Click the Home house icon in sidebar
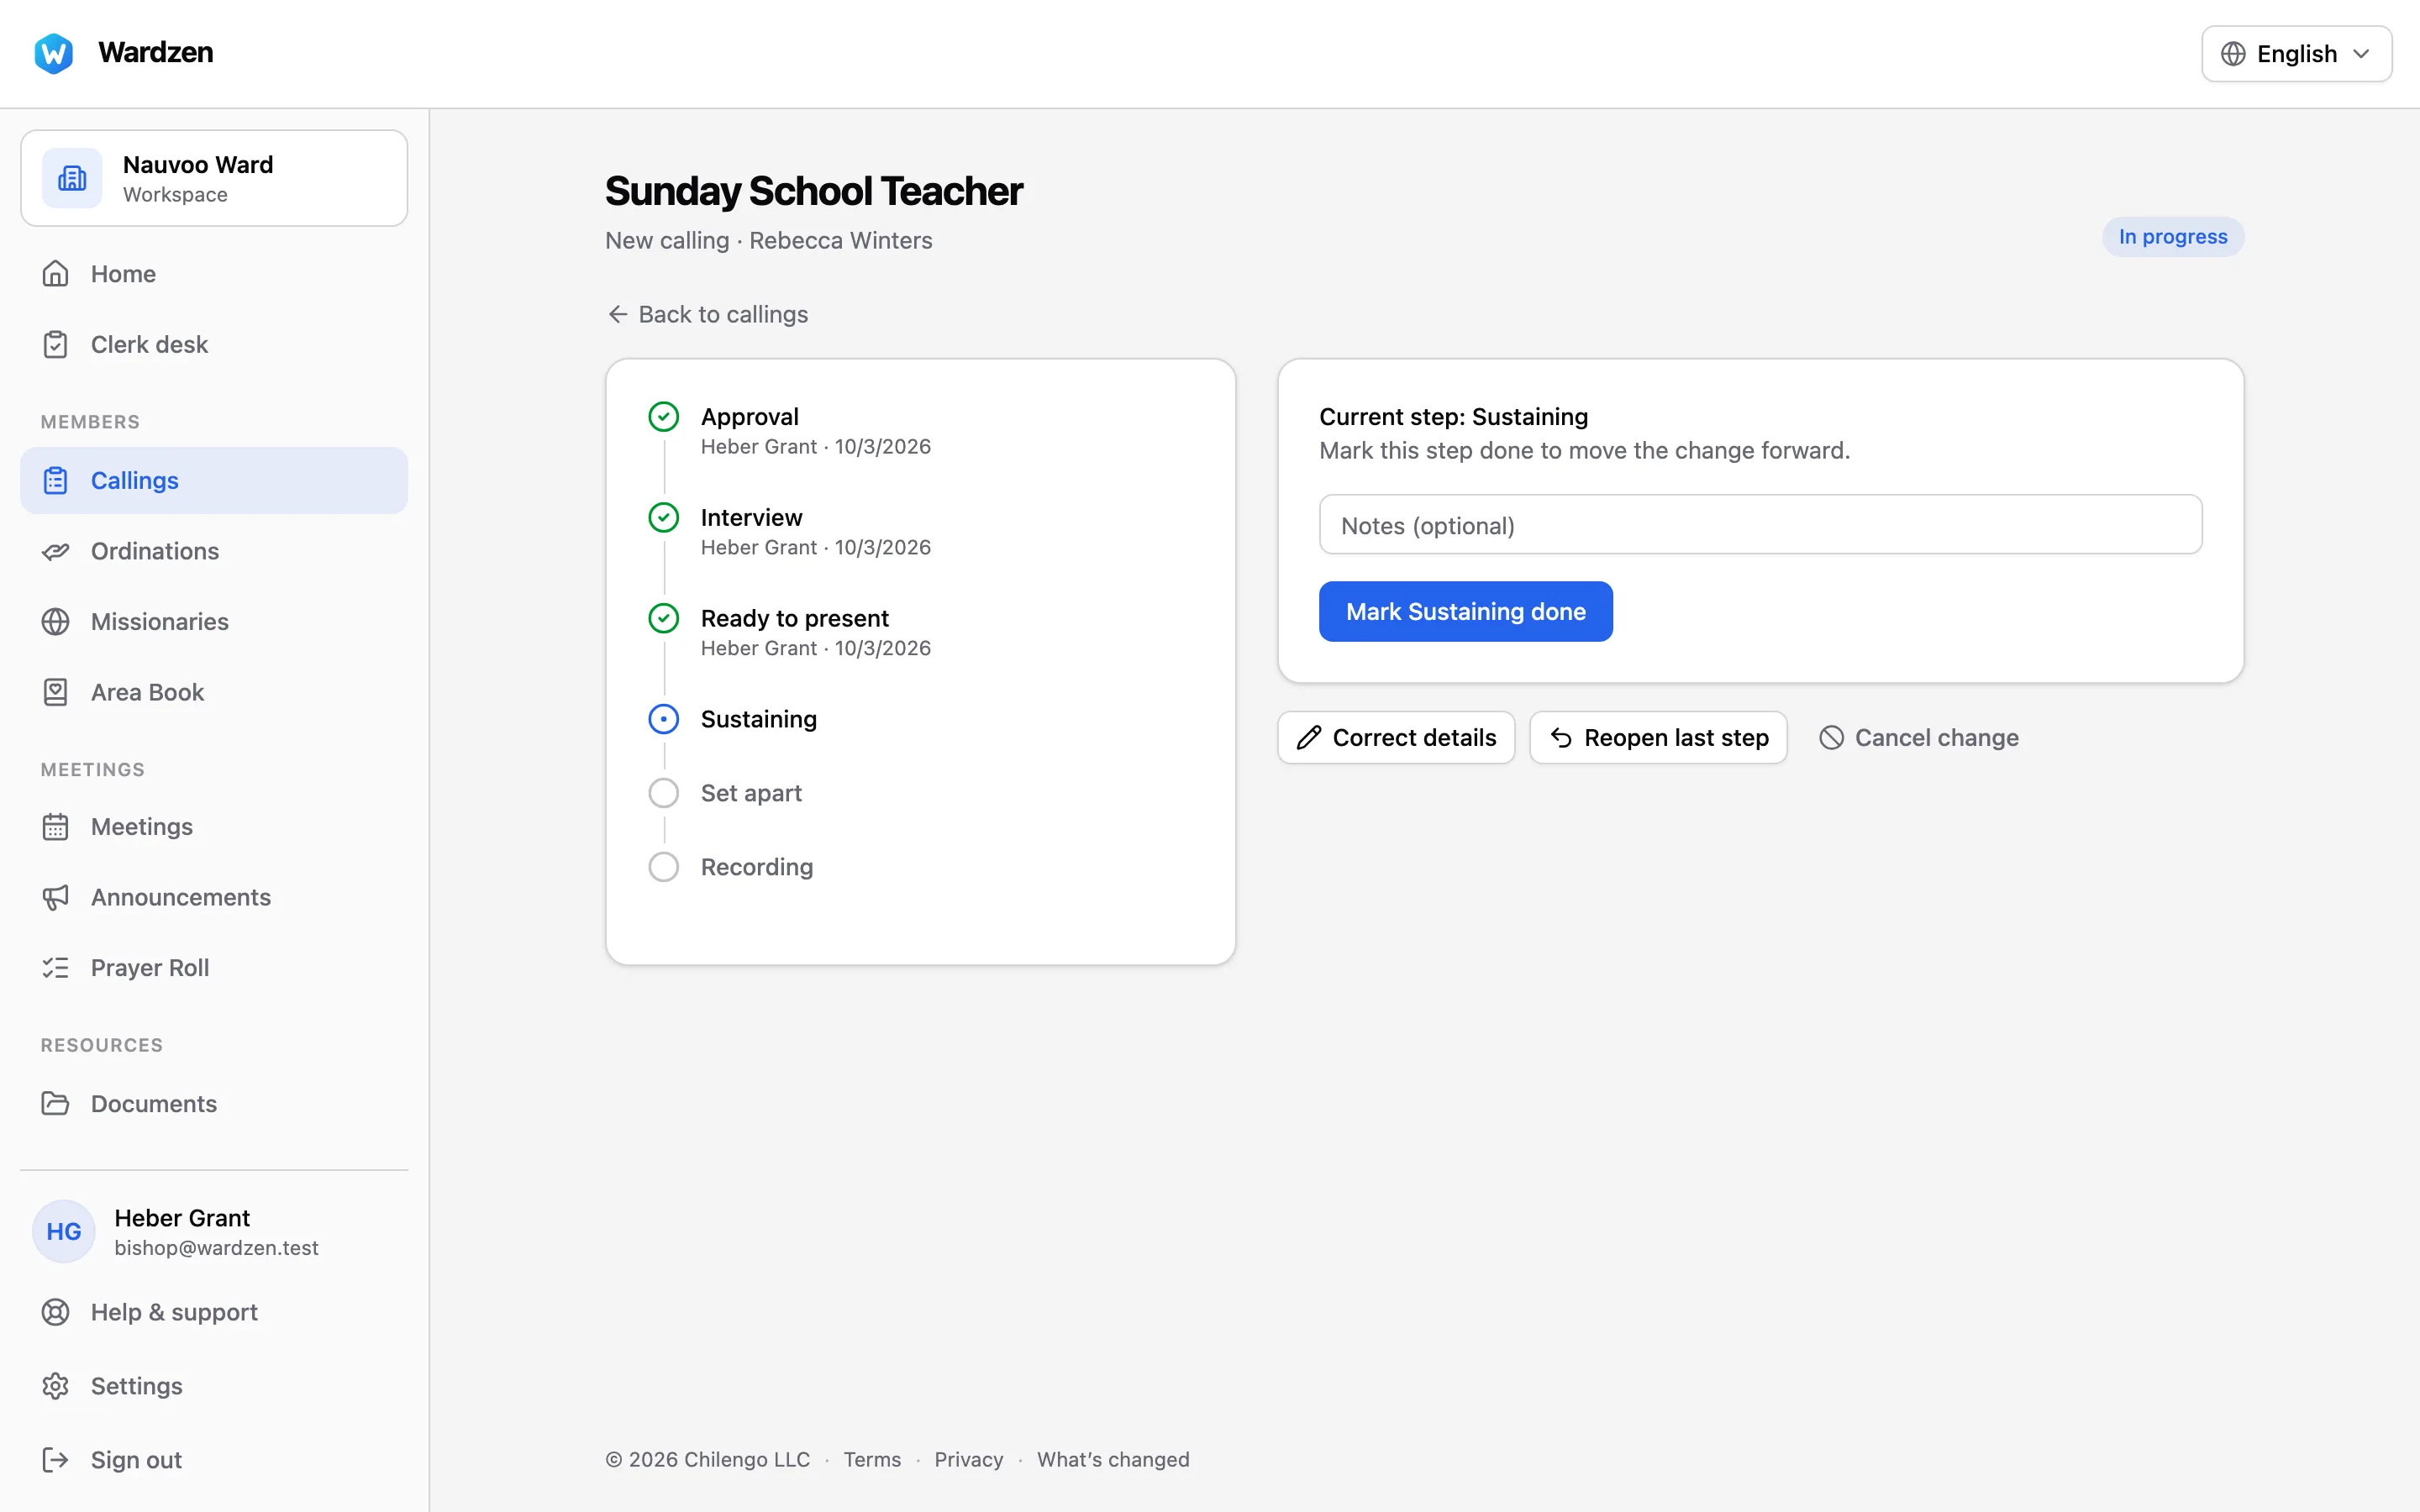The width and height of the screenshot is (2420, 1512). click(x=55, y=274)
